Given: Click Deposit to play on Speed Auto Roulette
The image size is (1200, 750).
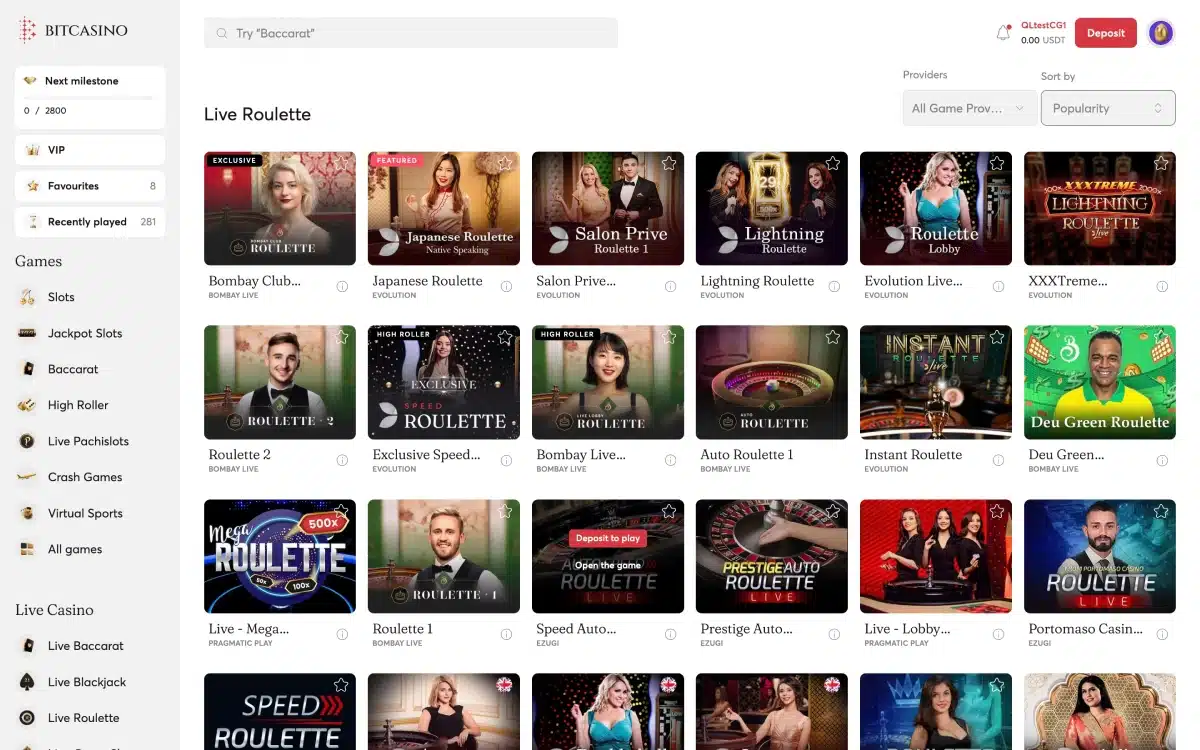Looking at the screenshot, I should 608,538.
